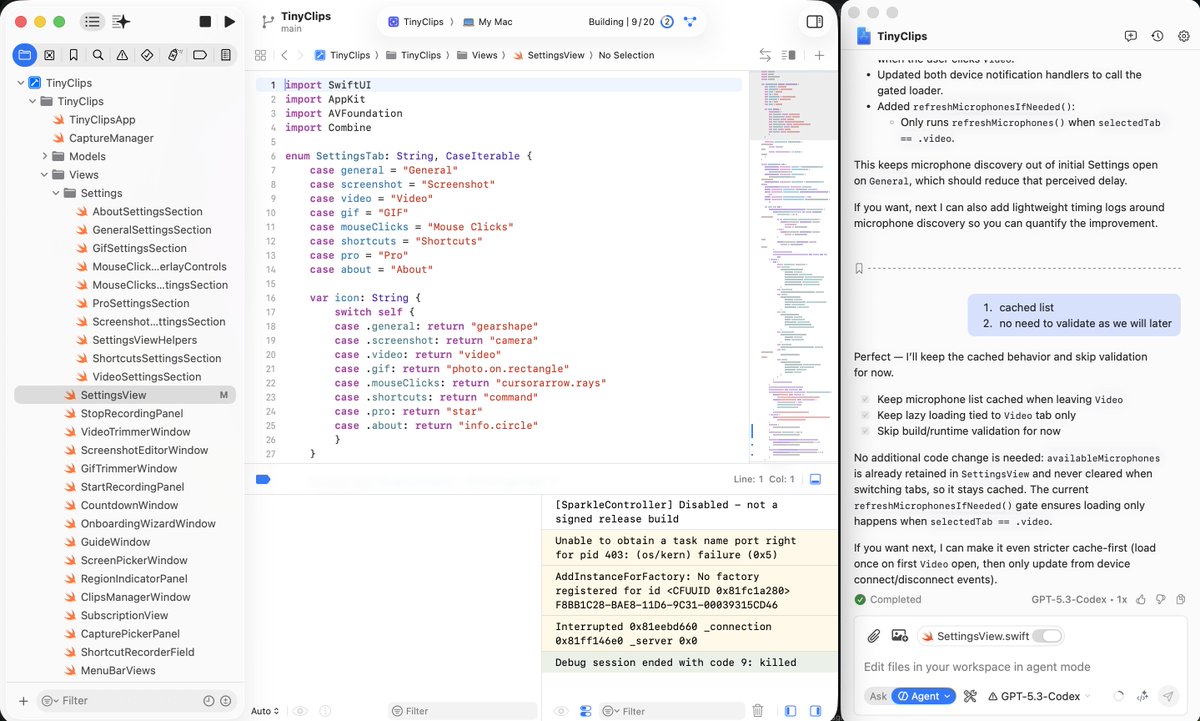This screenshot has width=1200, height=721.
Task: Open the Test navigator diamond icon
Action: pos(147,55)
